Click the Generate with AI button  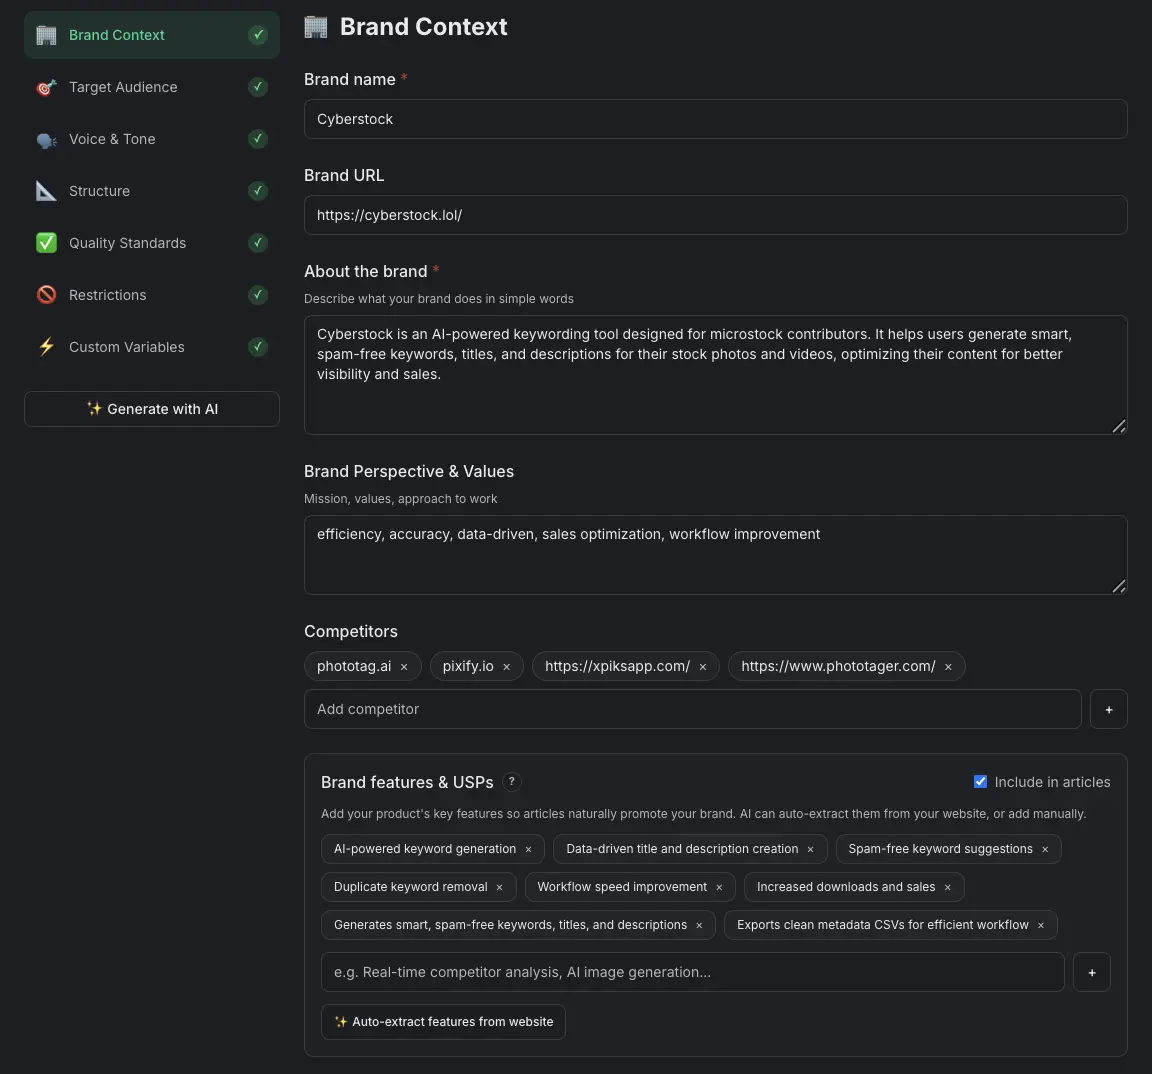click(151, 409)
